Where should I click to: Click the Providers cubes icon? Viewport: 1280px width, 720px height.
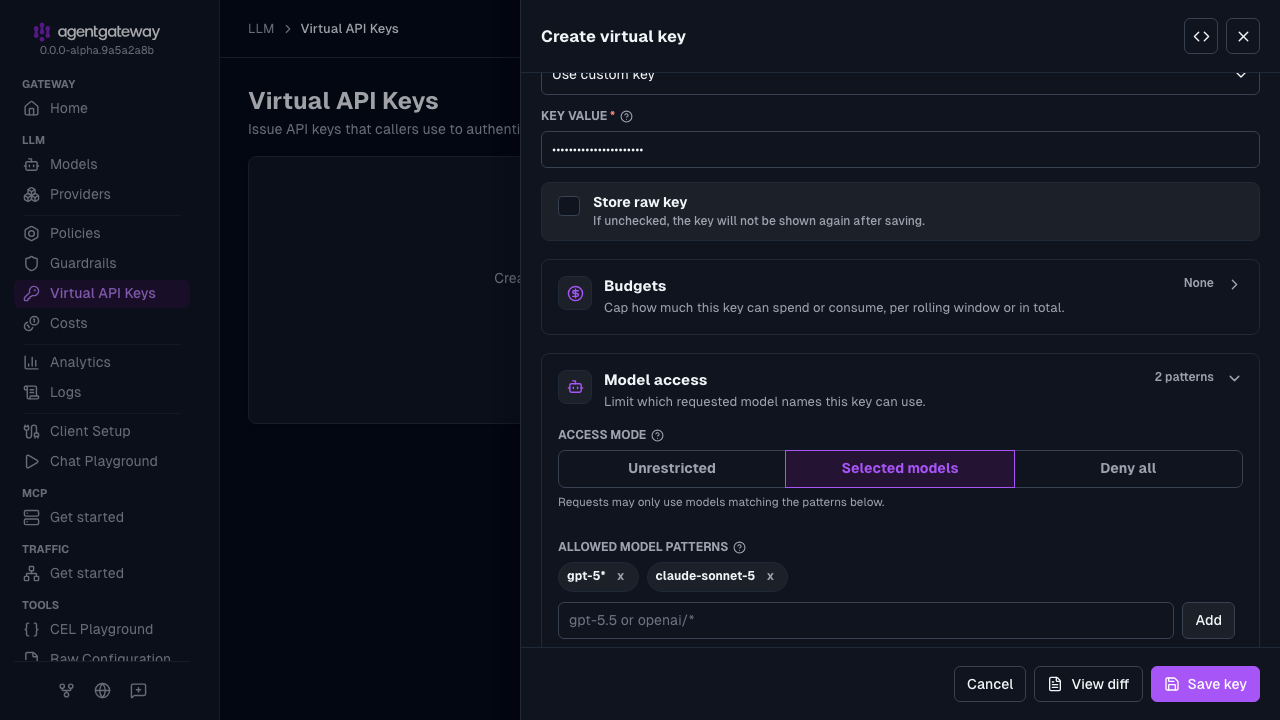tap(32, 194)
